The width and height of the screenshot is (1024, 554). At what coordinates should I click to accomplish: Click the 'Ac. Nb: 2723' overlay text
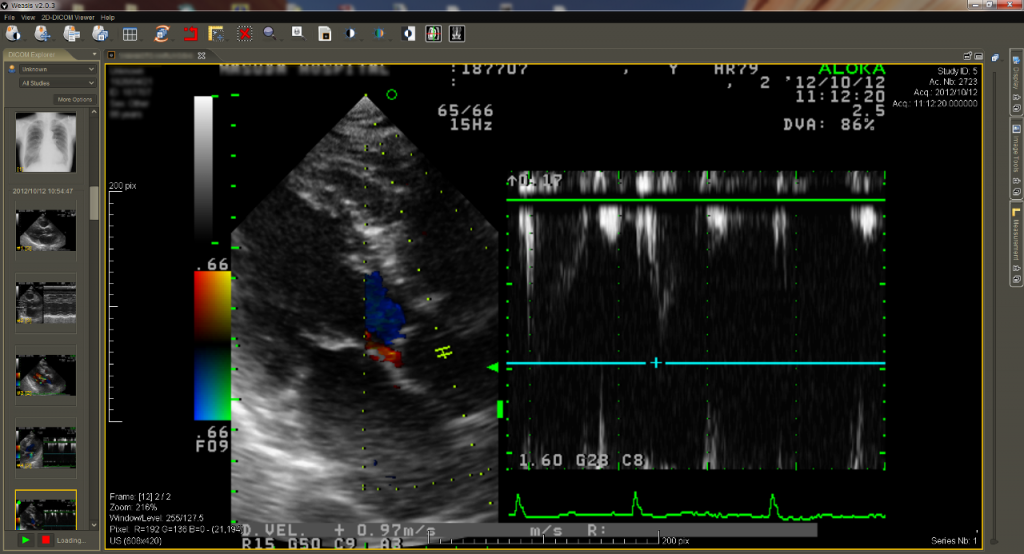[954, 82]
